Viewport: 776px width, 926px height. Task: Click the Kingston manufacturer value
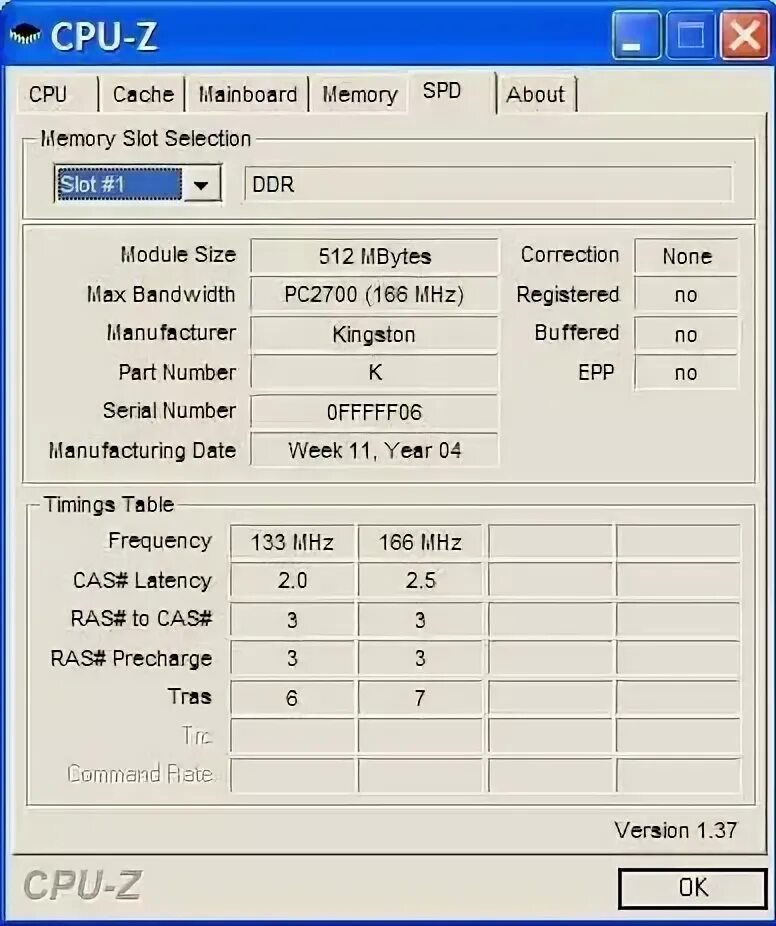(374, 334)
